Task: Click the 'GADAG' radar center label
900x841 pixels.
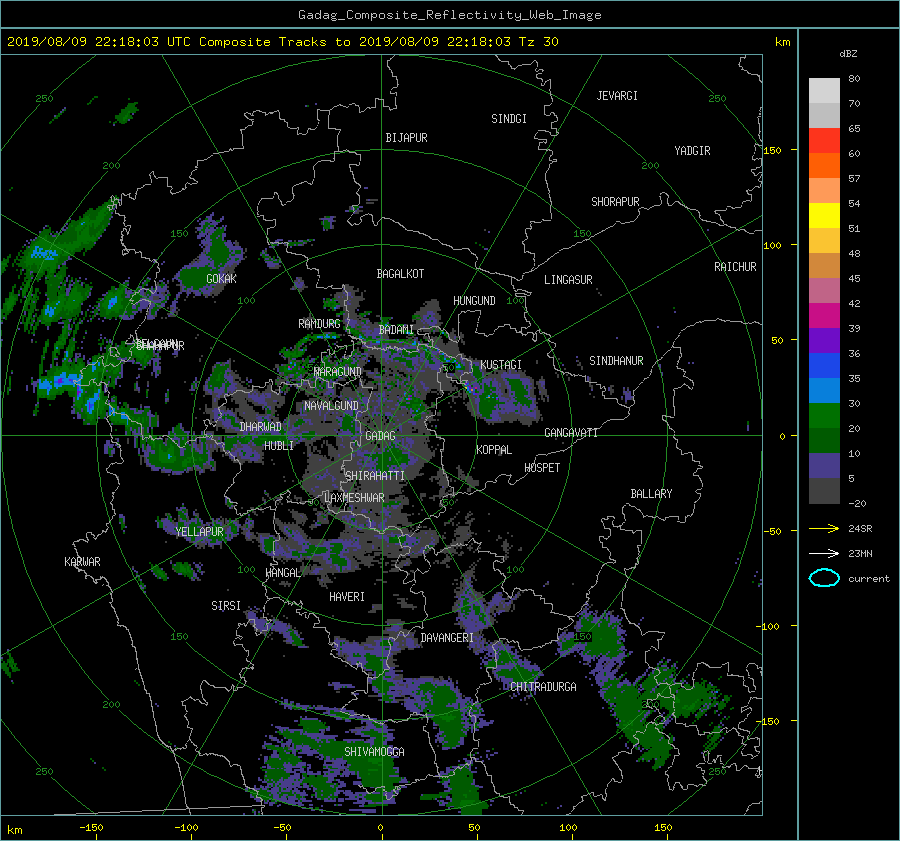Action: (381, 436)
